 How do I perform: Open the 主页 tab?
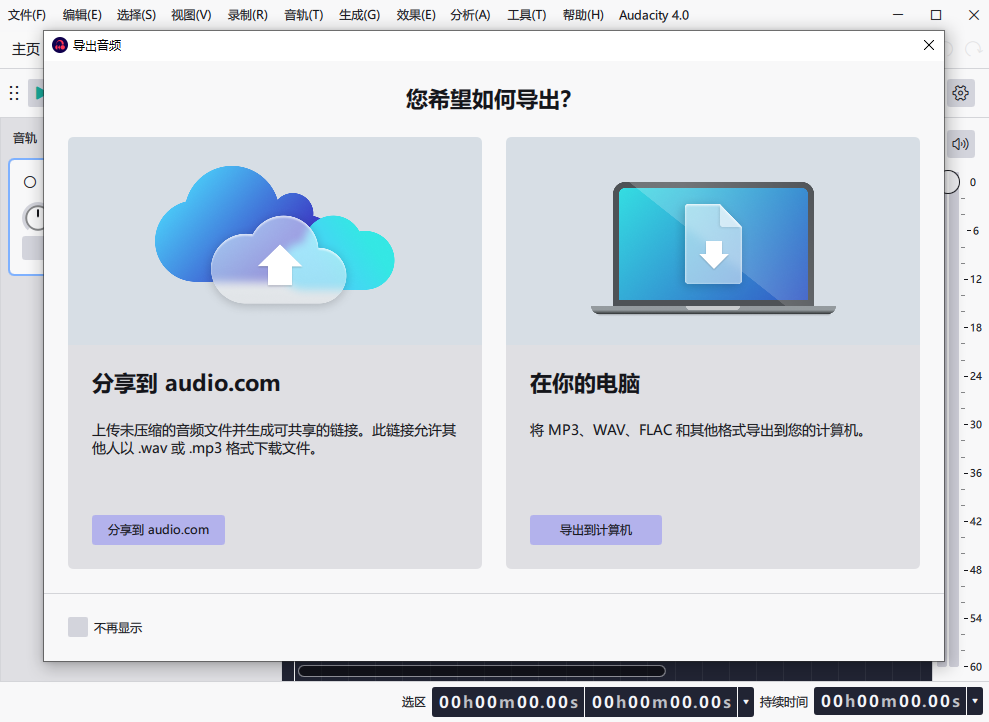coord(26,49)
